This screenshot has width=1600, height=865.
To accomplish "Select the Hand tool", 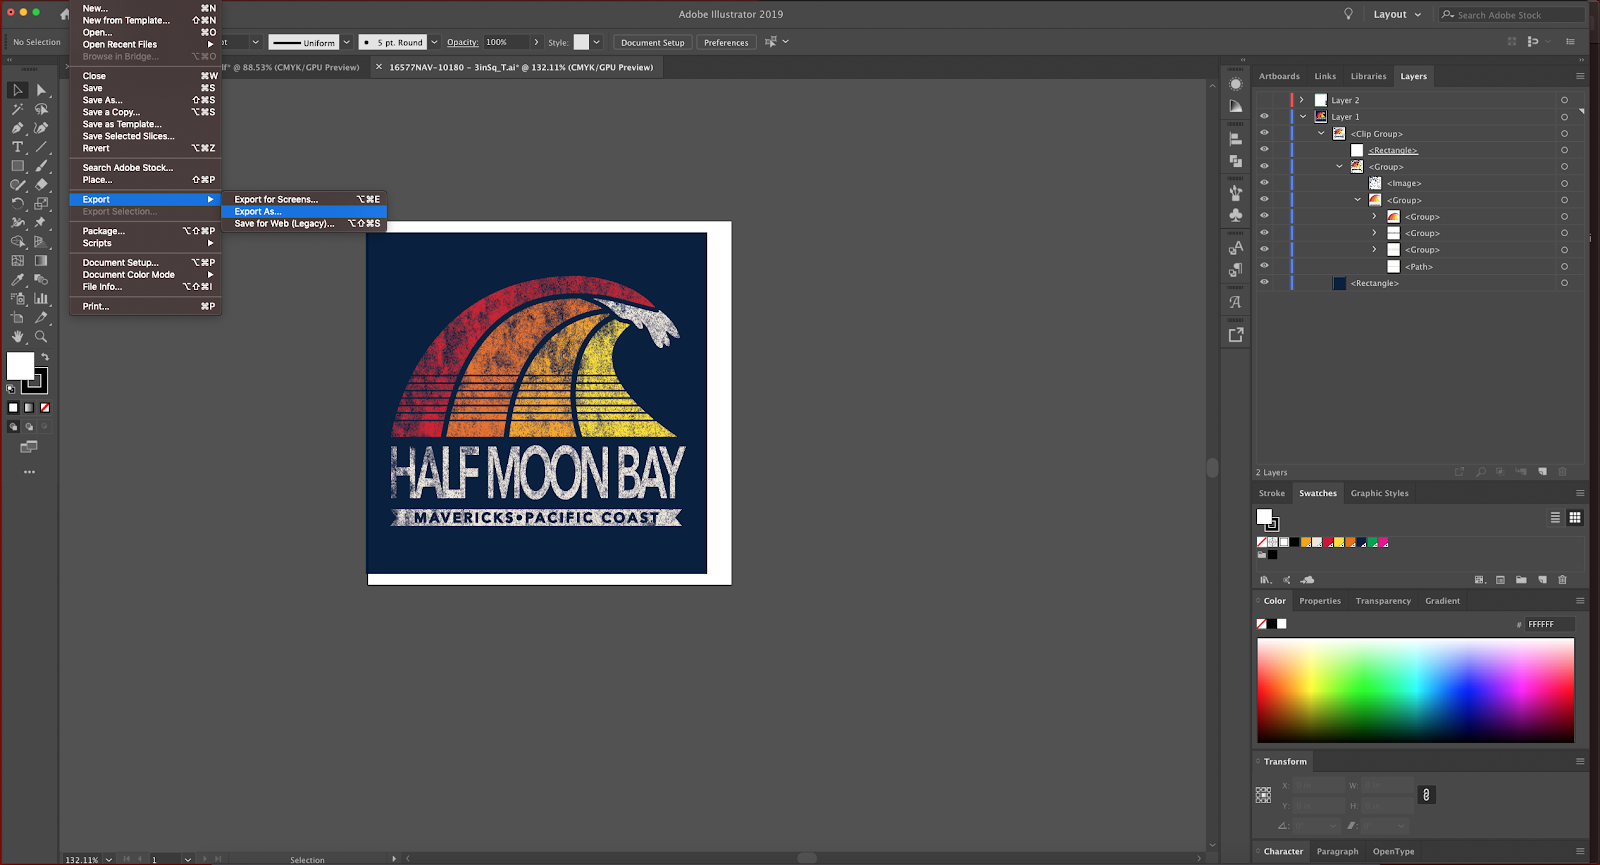I will (x=17, y=337).
